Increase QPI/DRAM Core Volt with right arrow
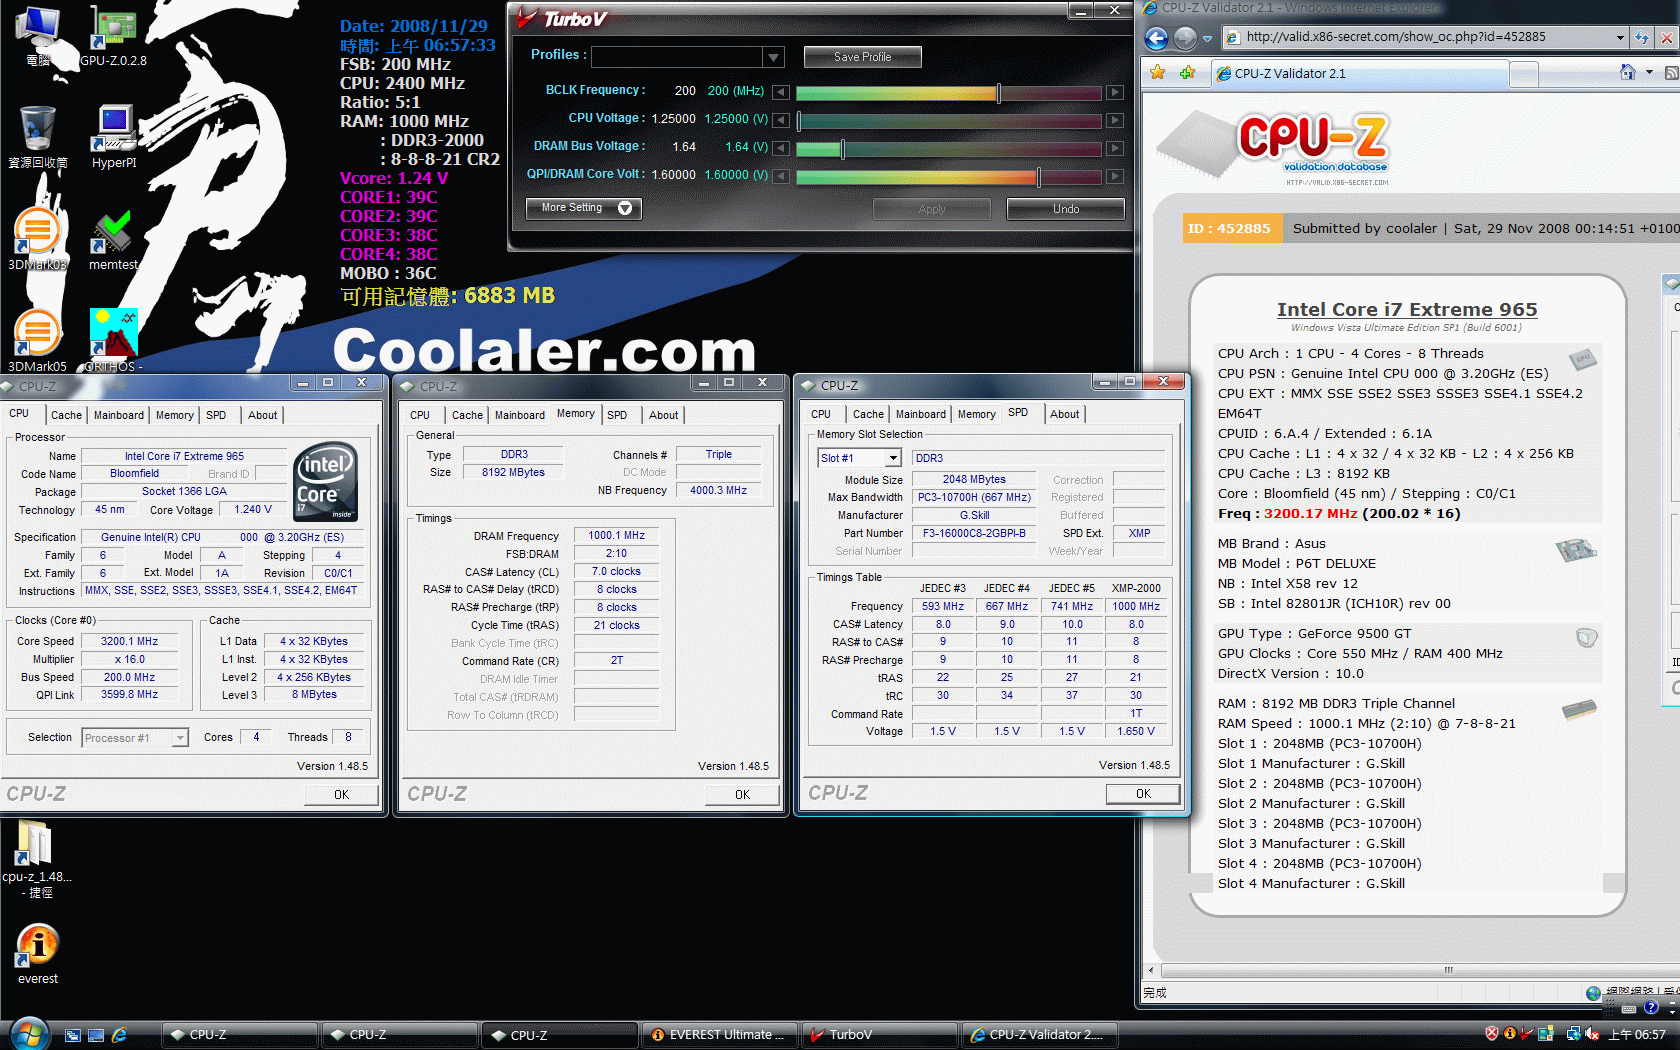This screenshot has height=1050, width=1680. coord(1114,177)
